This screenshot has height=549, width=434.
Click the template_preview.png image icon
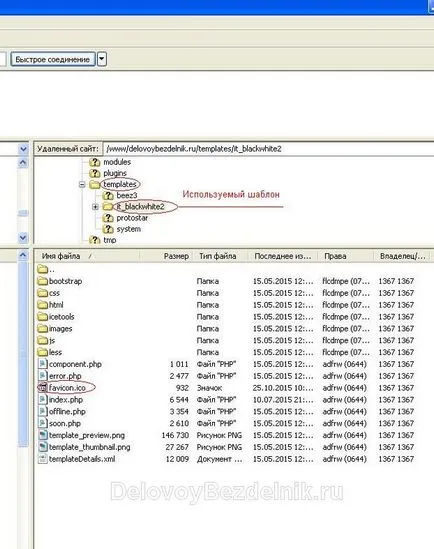coord(43,435)
